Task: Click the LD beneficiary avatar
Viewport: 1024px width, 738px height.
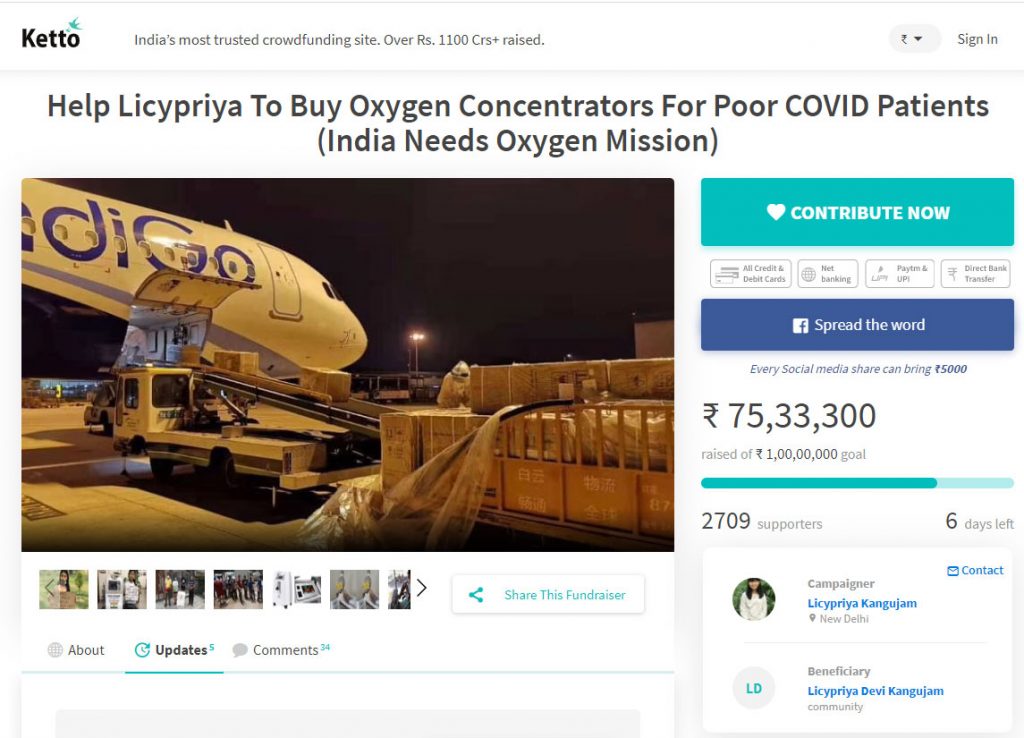Action: click(x=753, y=688)
